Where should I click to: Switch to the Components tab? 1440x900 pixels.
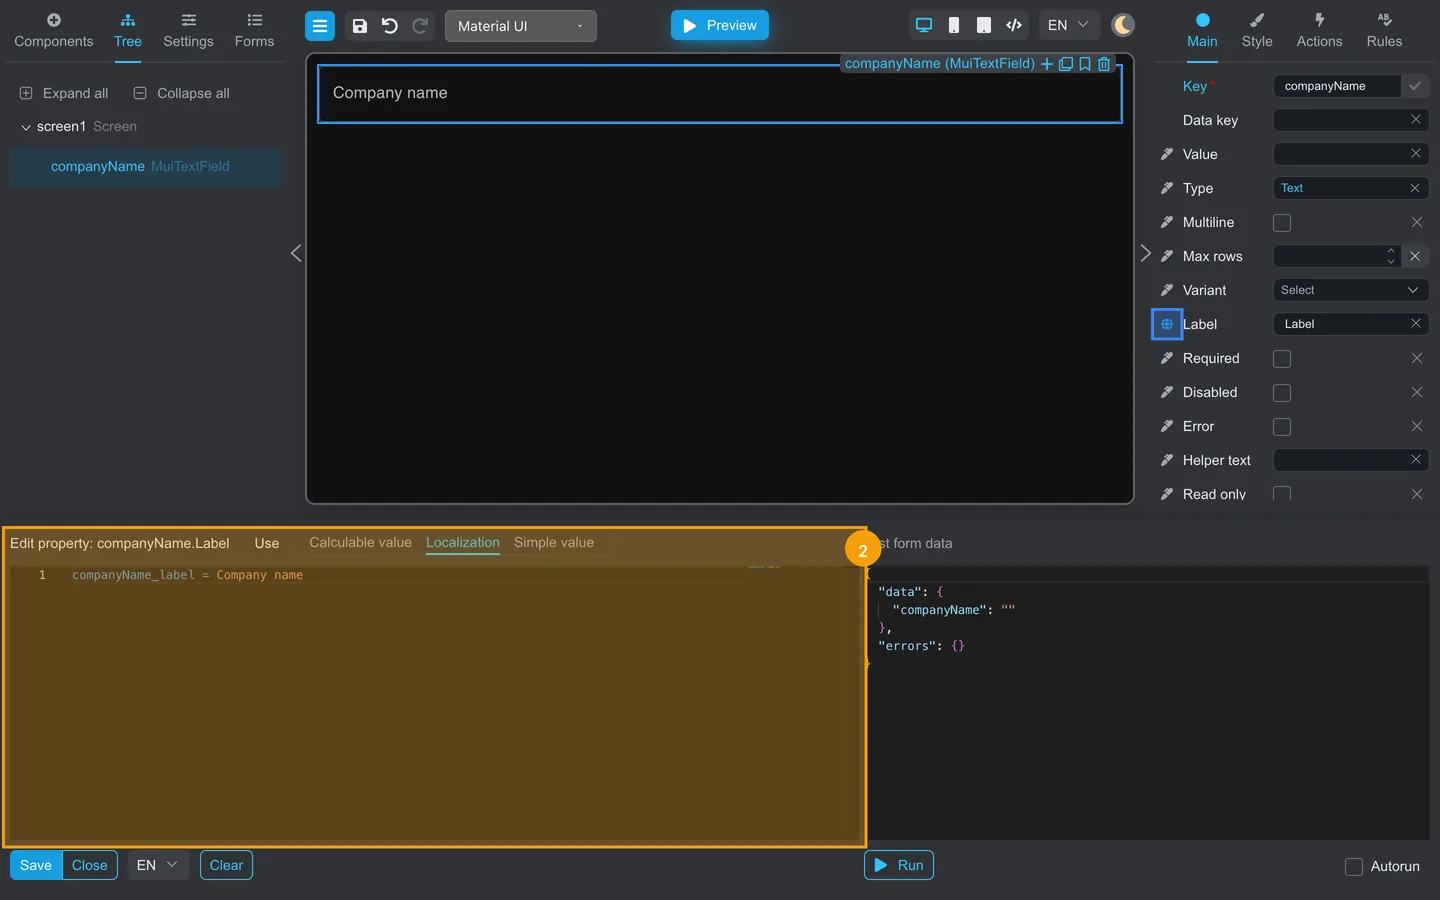pyautogui.click(x=54, y=31)
